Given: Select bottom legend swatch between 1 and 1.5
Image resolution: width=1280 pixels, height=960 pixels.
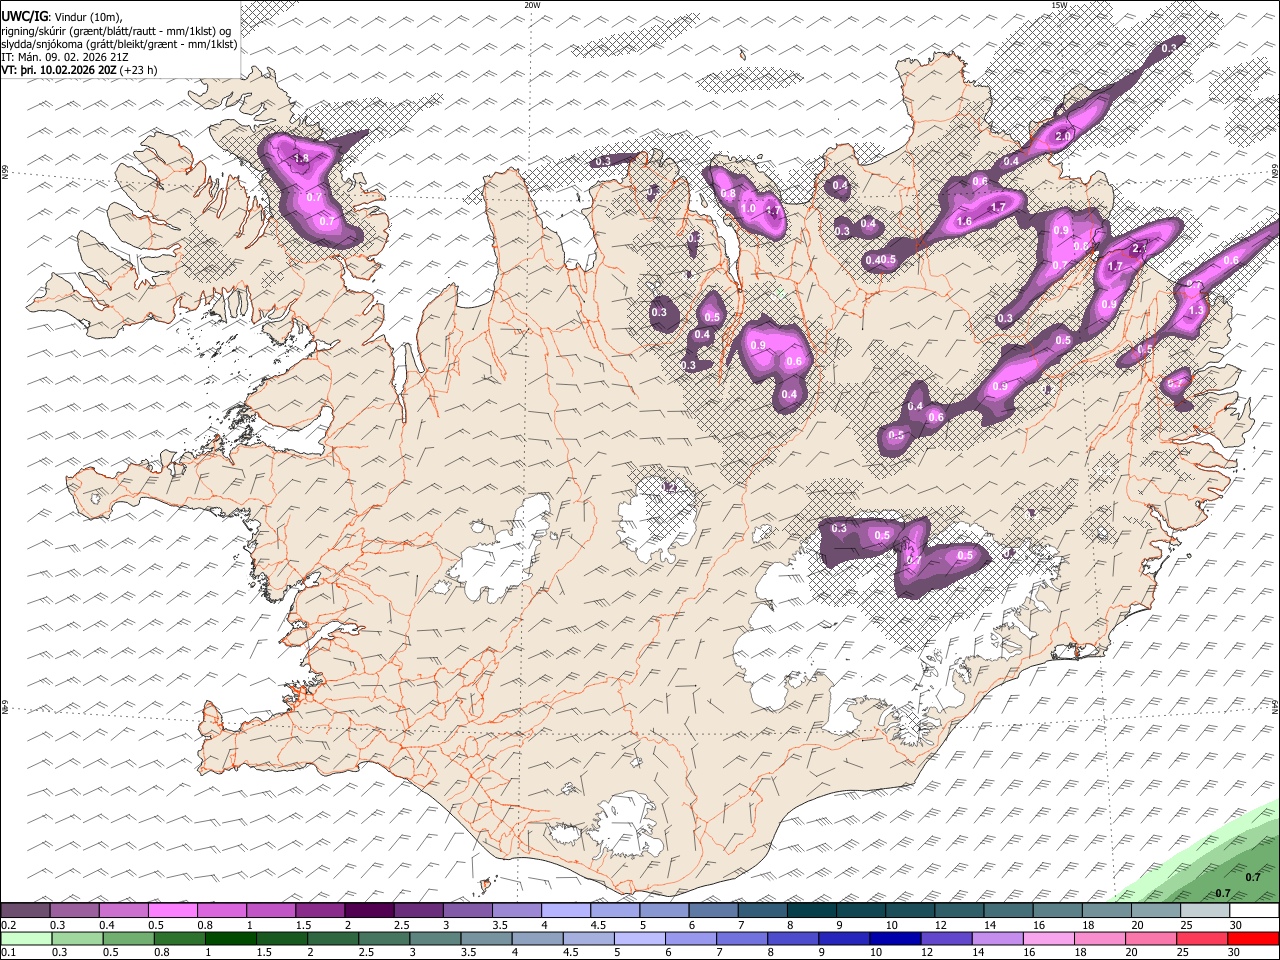Looking at the screenshot, I should point(230,938).
